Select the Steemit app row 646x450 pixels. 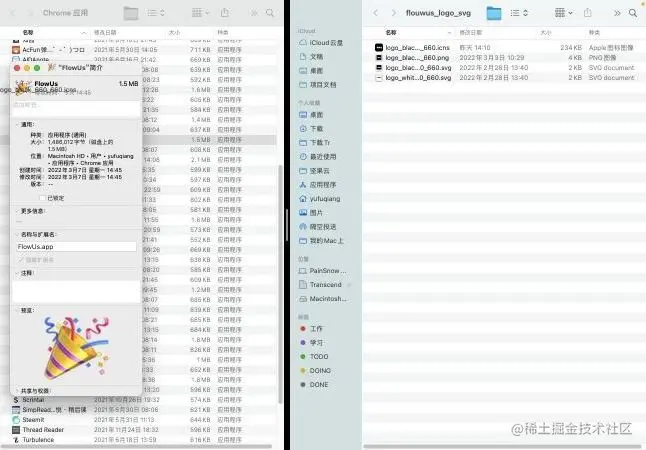(139, 420)
